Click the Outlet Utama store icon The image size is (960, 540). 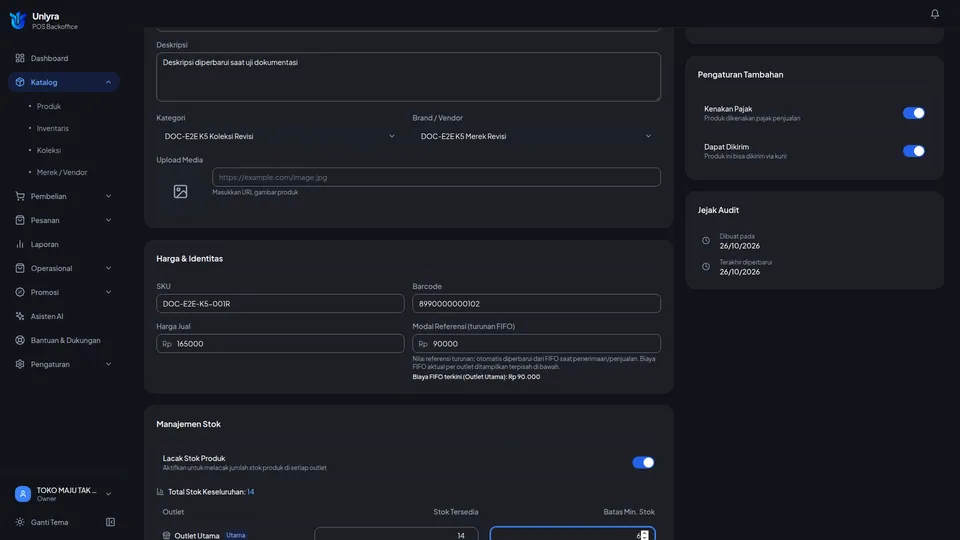click(x=167, y=536)
